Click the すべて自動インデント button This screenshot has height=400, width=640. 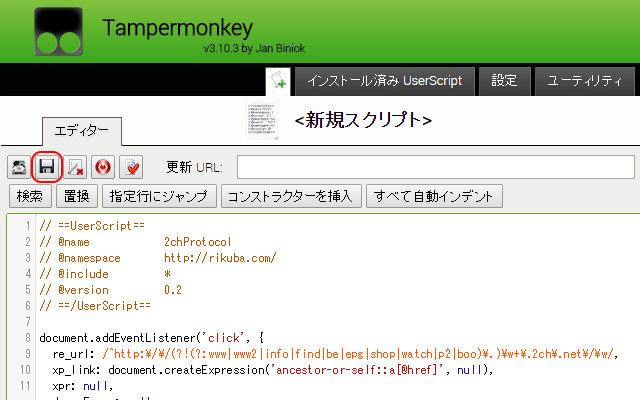click(x=435, y=195)
